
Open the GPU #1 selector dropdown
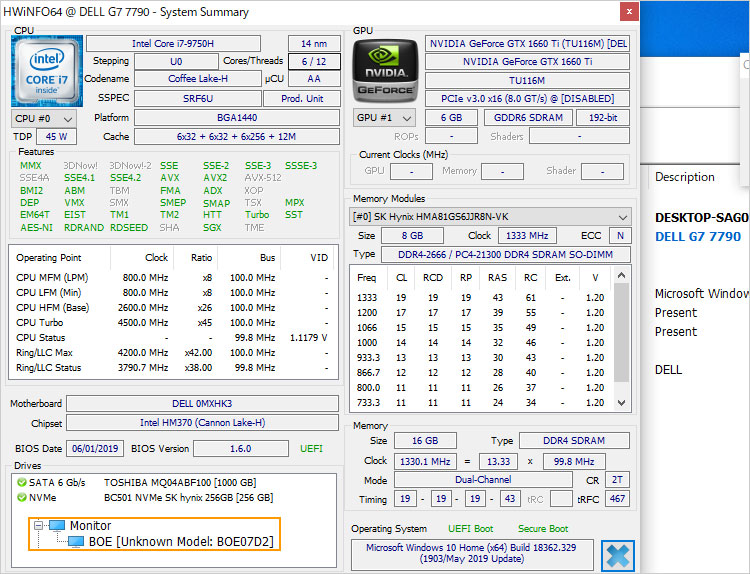pos(385,118)
